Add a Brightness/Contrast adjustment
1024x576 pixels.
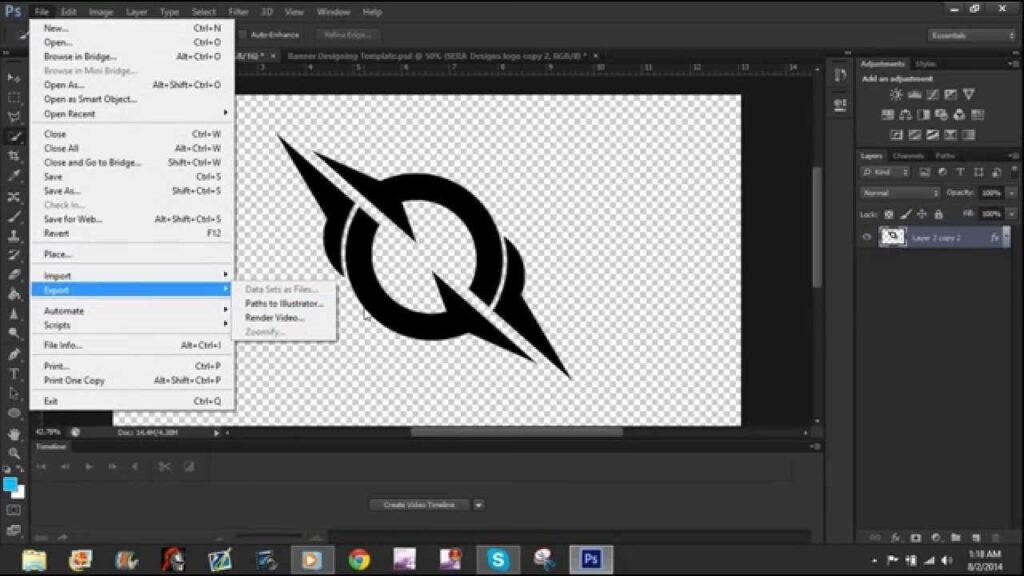895,95
